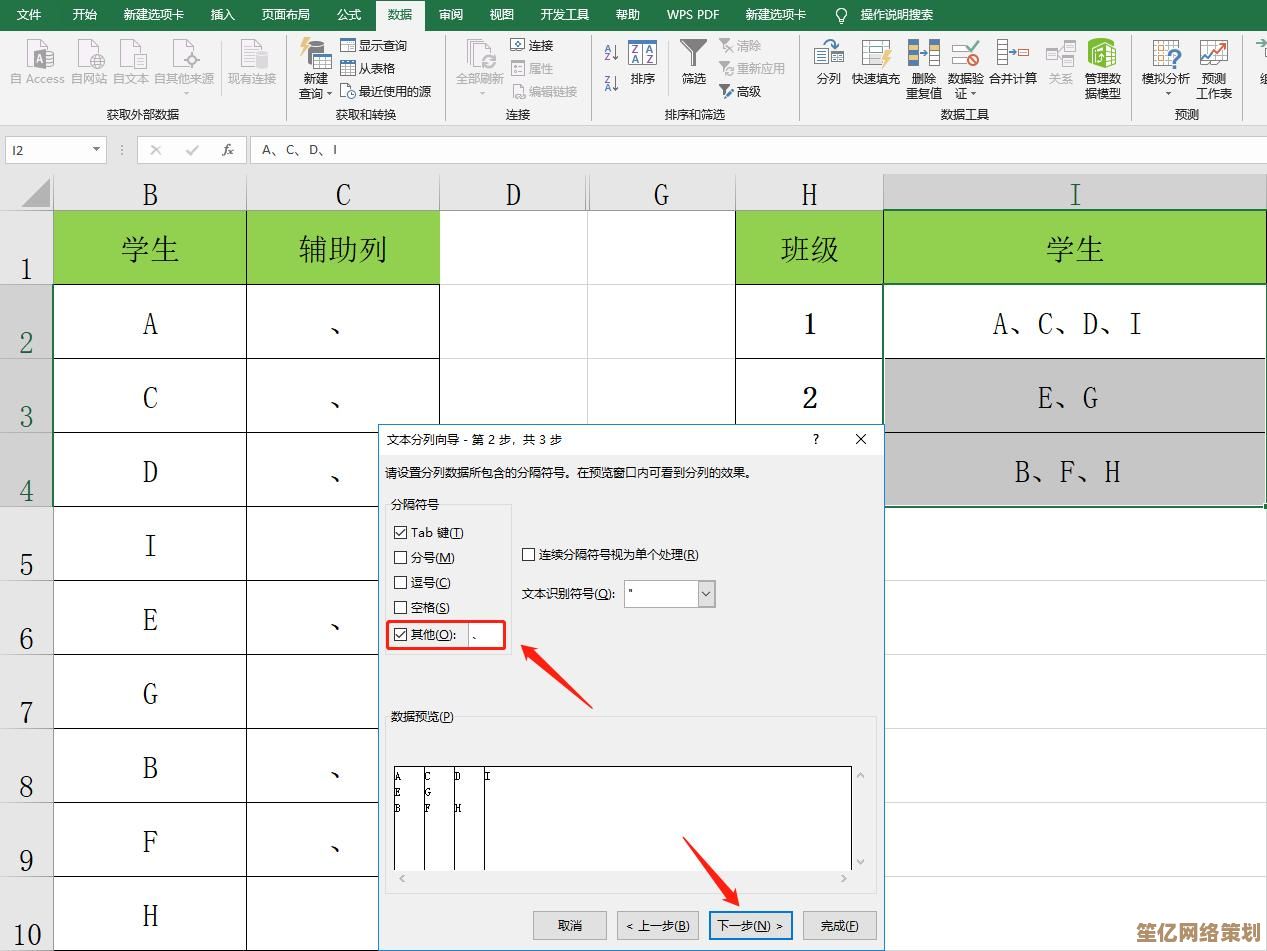Click the 管理数据模型 icon

(1102, 57)
